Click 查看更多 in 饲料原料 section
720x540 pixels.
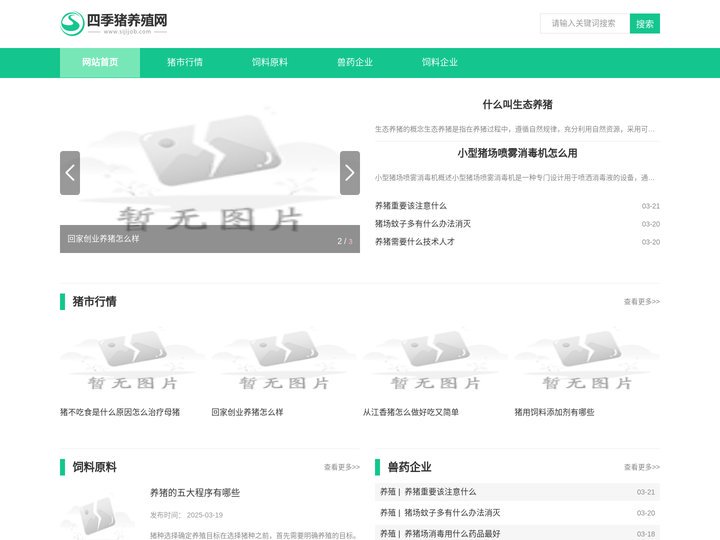coord(342,467)
